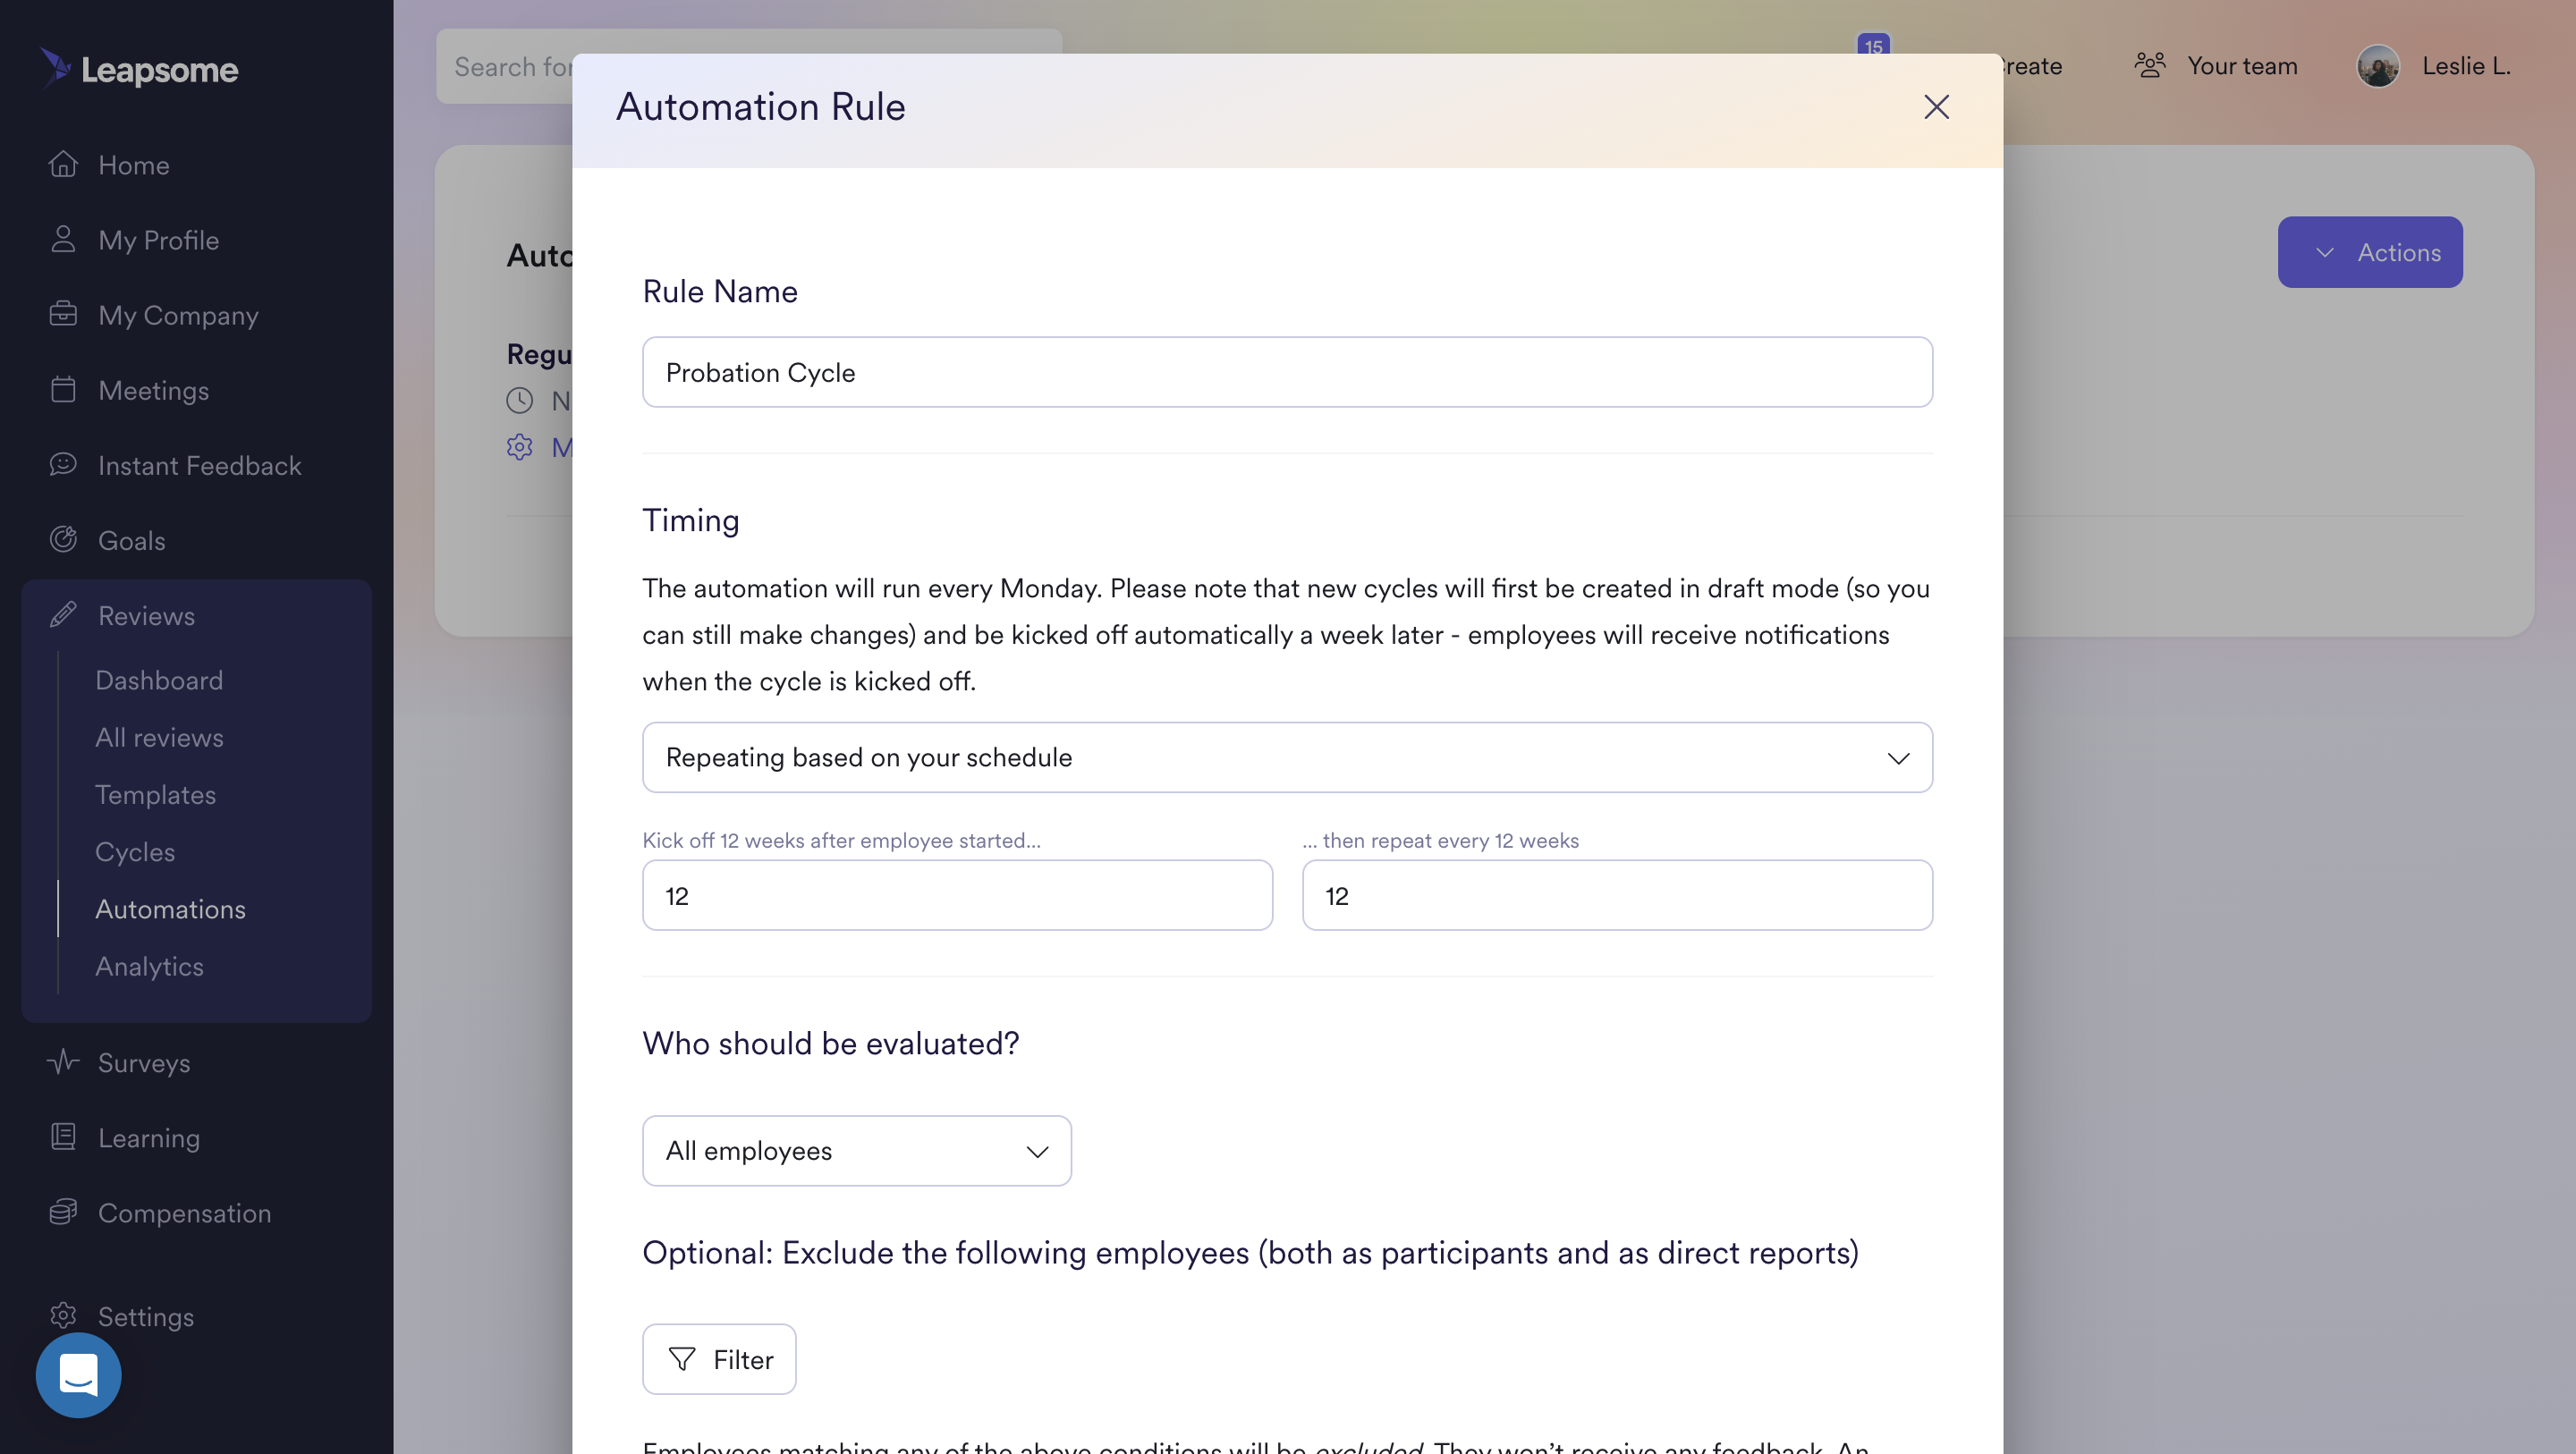This screenshot has width=2576, height=1454.
Task: Expand the All employees dropdown
Action: pyautogui.click(x=857, y=1150)
